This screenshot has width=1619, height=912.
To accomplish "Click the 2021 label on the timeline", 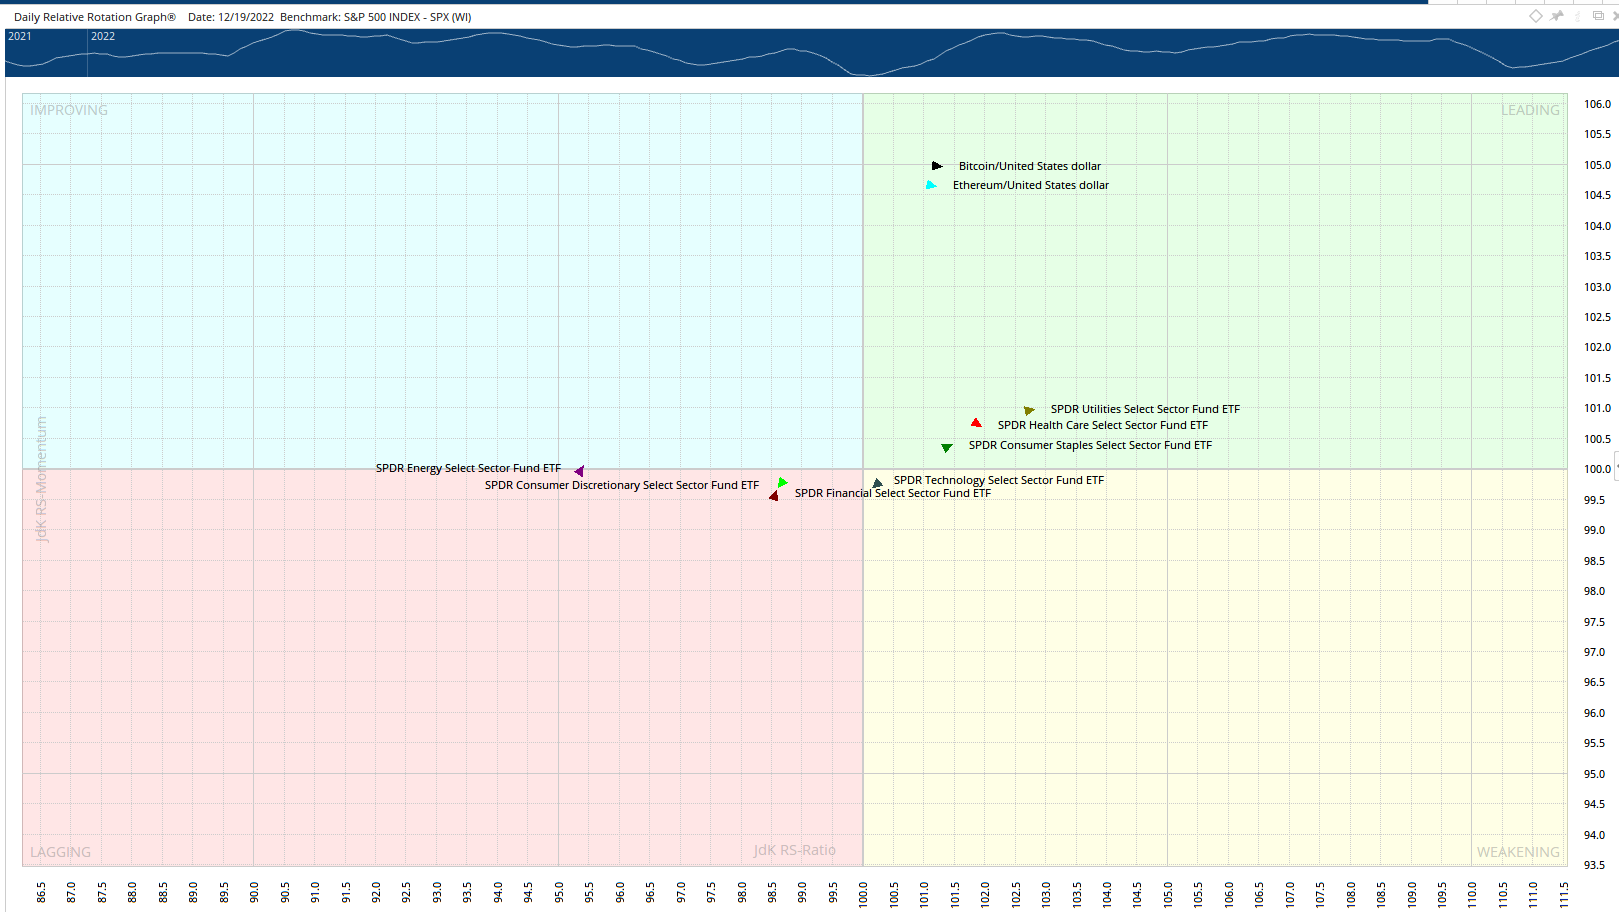I will (20, 36).
